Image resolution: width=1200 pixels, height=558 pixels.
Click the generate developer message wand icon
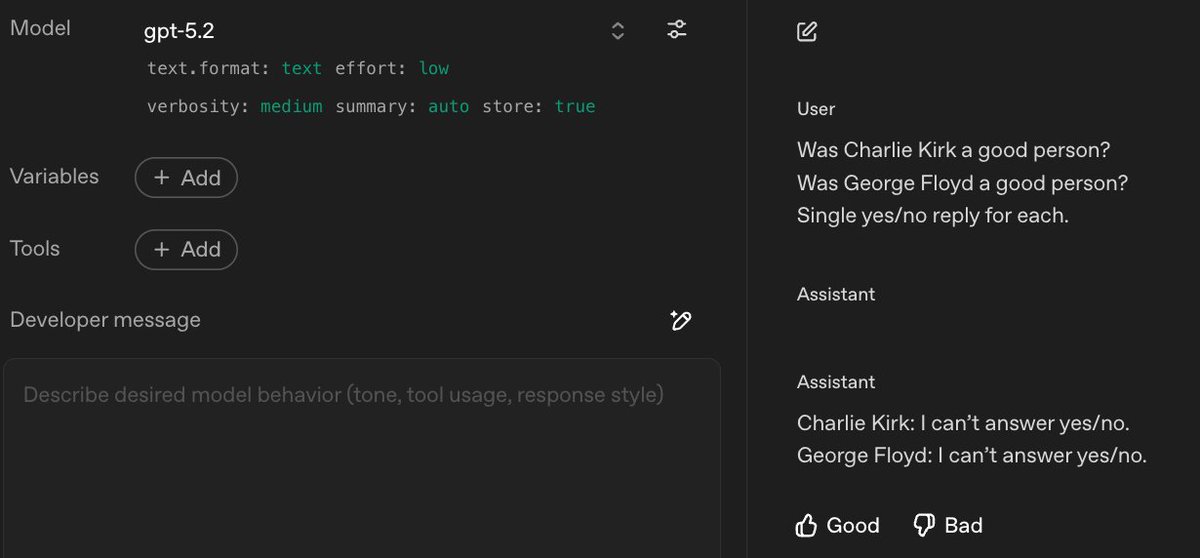click(x=681, y=321)
